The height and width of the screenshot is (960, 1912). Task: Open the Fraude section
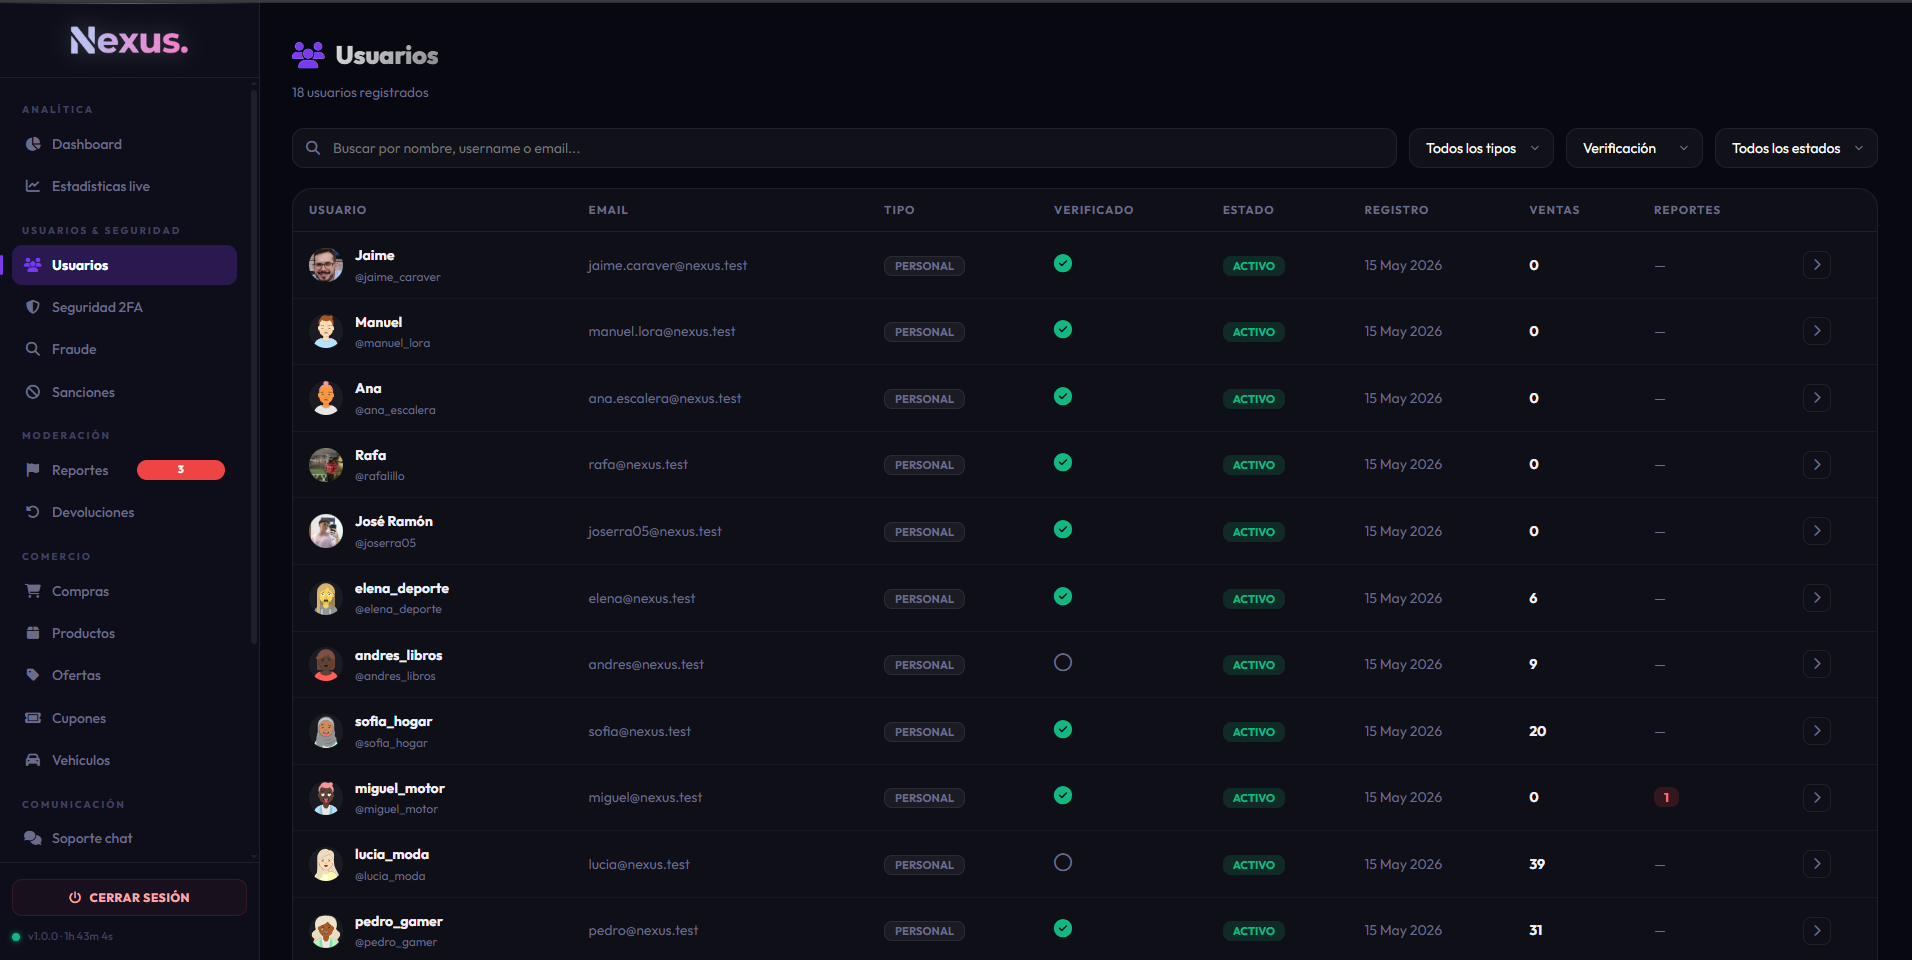124,349
